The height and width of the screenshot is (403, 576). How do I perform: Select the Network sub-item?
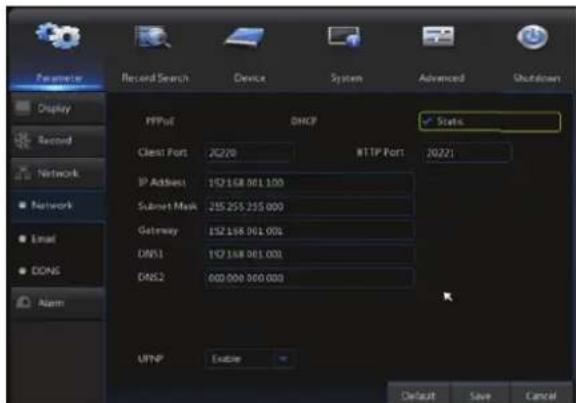(x=58, y=205)
